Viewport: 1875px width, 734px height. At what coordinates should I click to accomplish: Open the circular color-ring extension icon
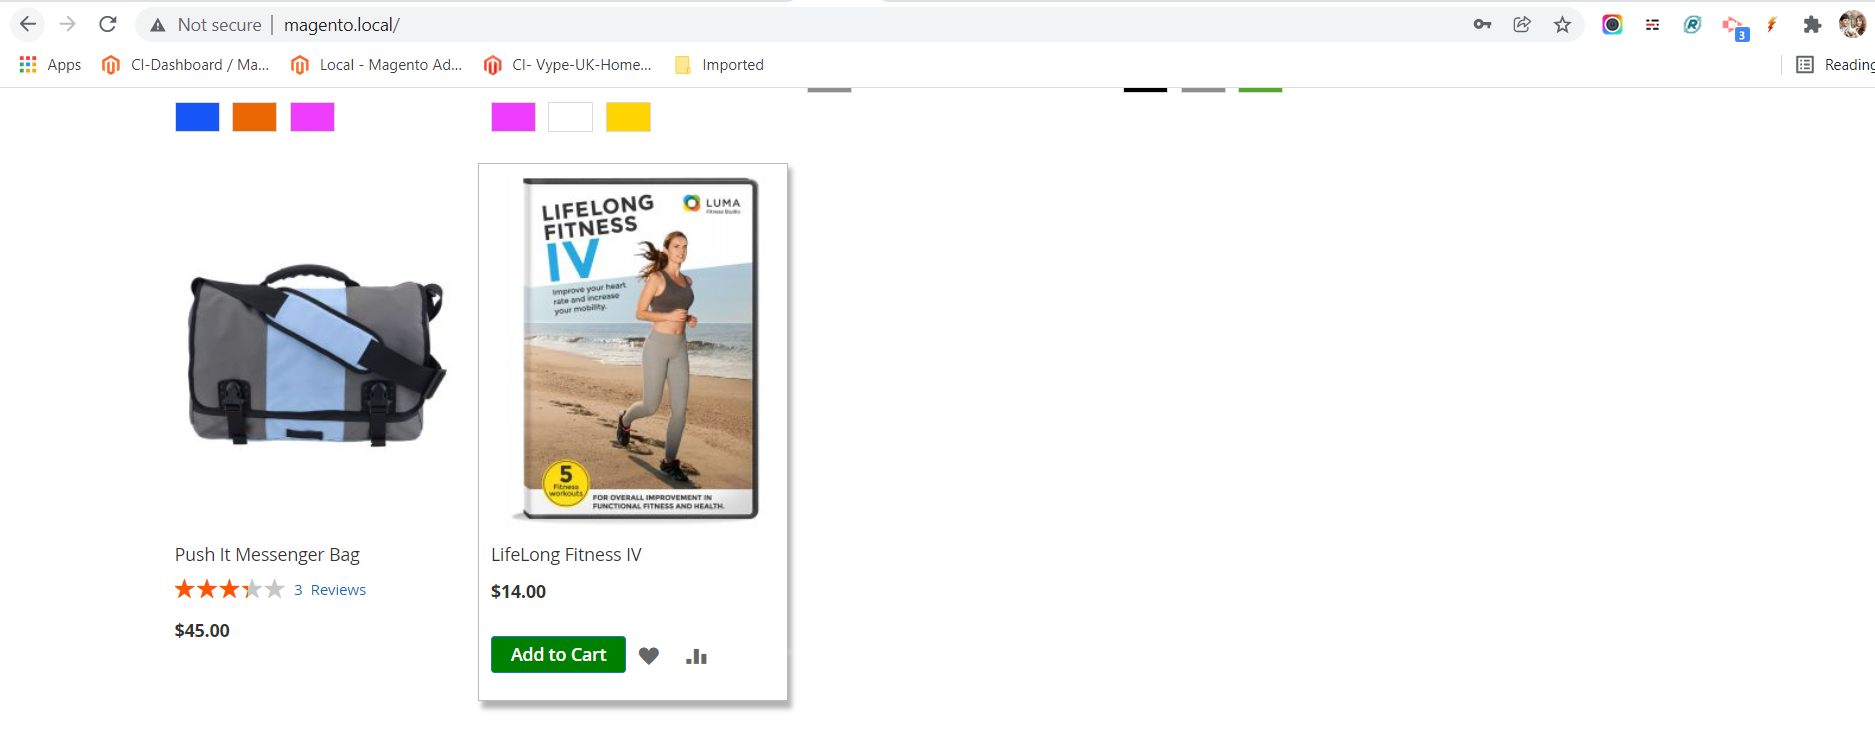[x=1612, y=24]
